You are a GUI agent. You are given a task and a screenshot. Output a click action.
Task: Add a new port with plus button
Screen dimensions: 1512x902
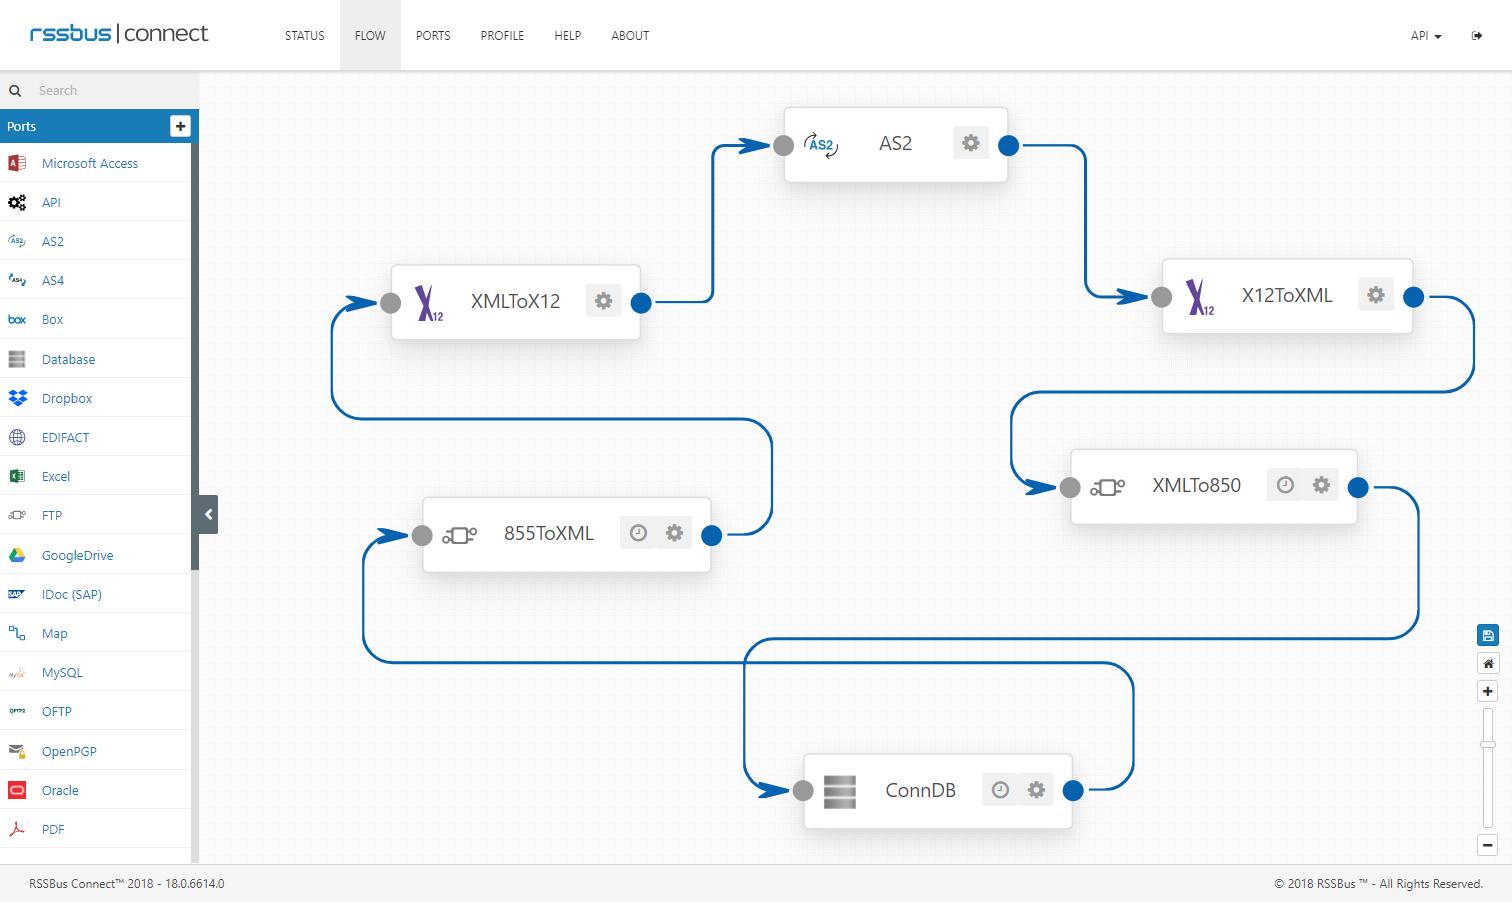(180, 126)
